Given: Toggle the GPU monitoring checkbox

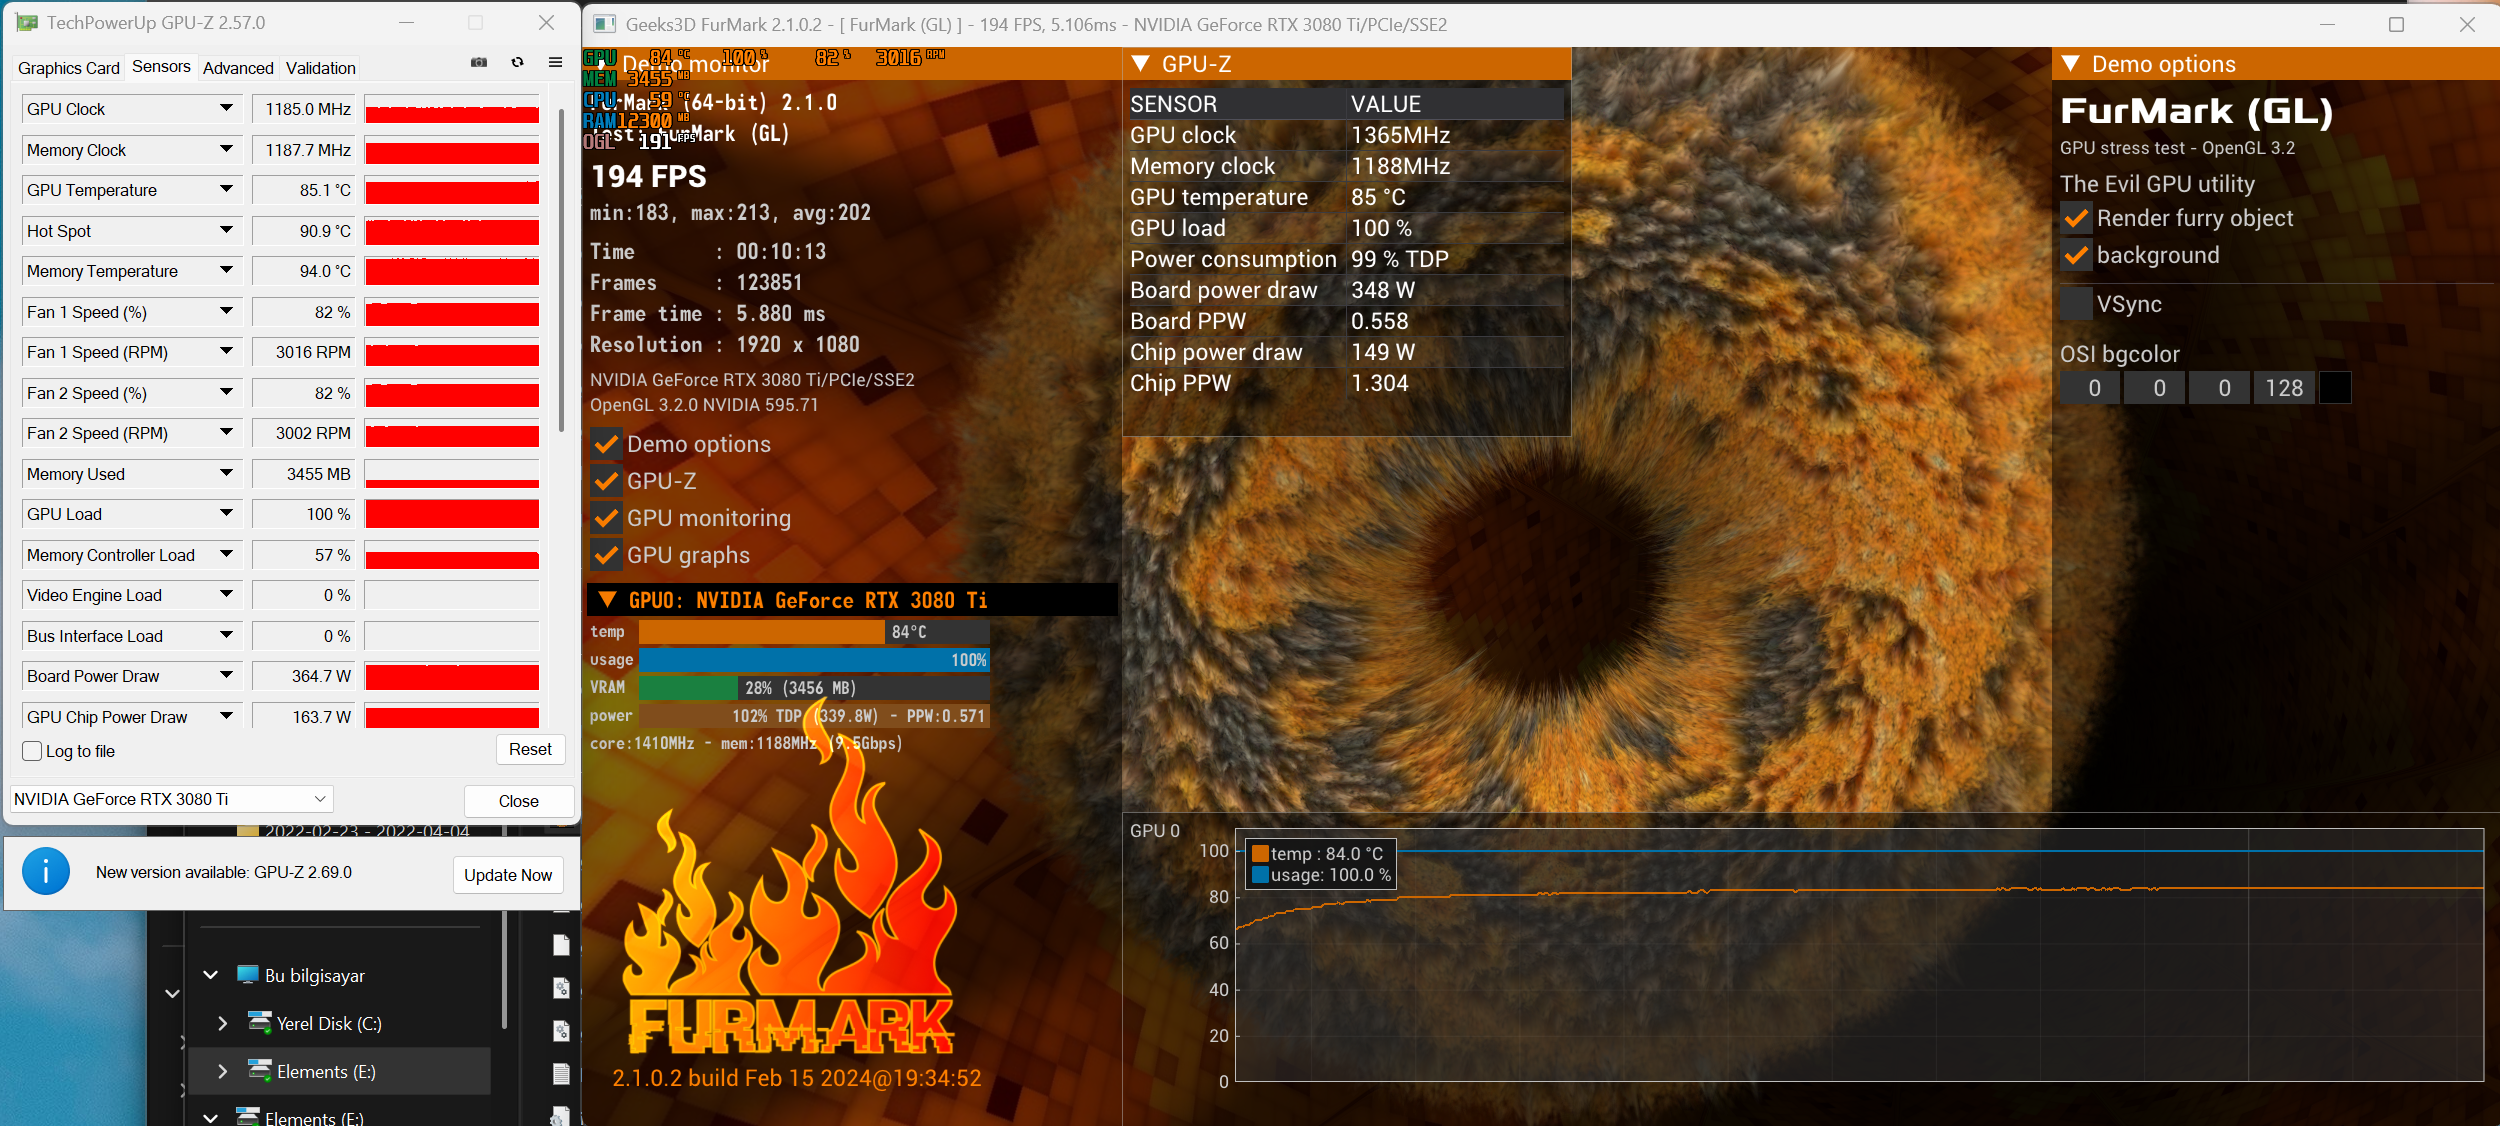Looking at the screenshot, I should [606, 518].
